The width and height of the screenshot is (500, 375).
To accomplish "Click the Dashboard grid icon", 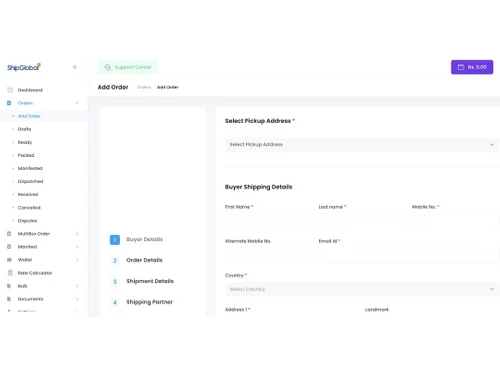I will tap(10, 90).
